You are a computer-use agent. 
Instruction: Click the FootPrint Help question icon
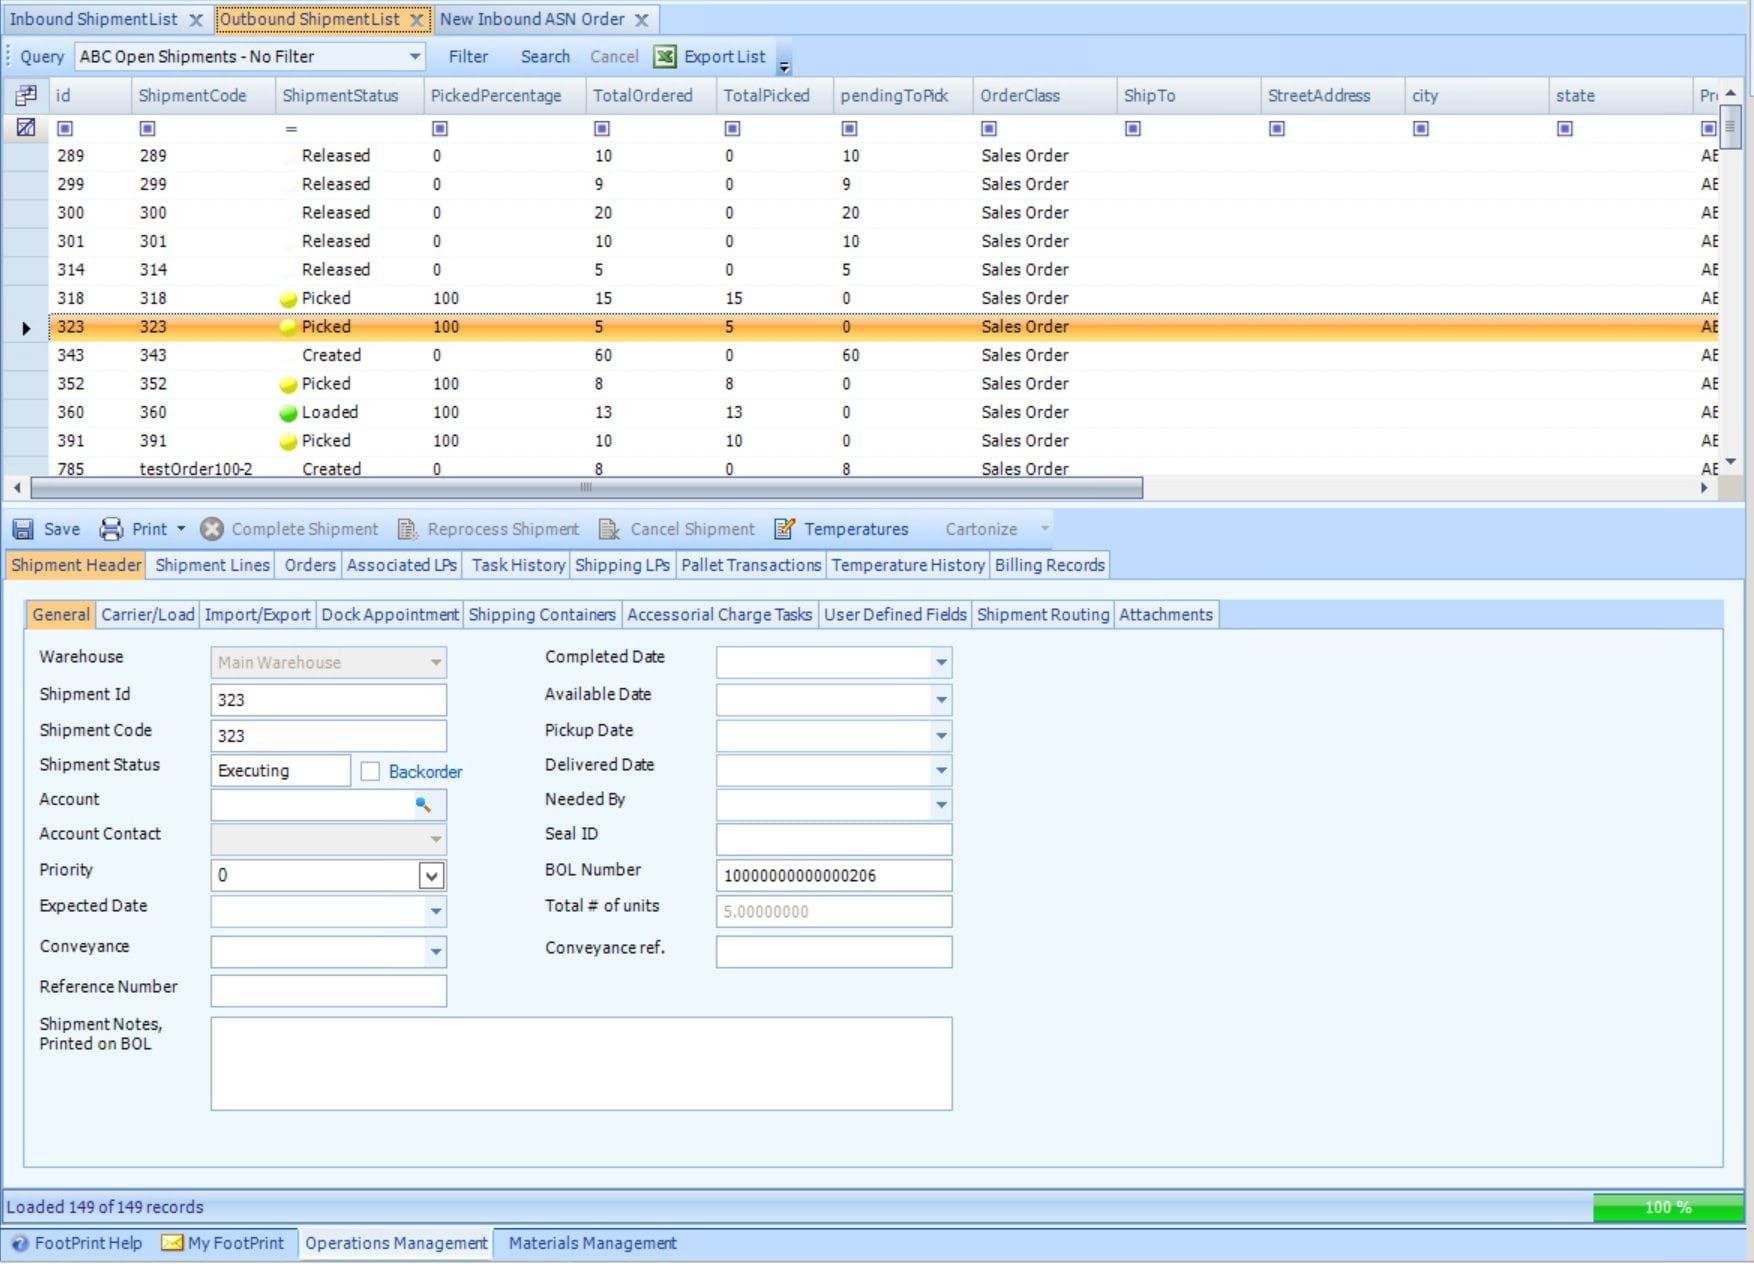tap(20, 1243)
